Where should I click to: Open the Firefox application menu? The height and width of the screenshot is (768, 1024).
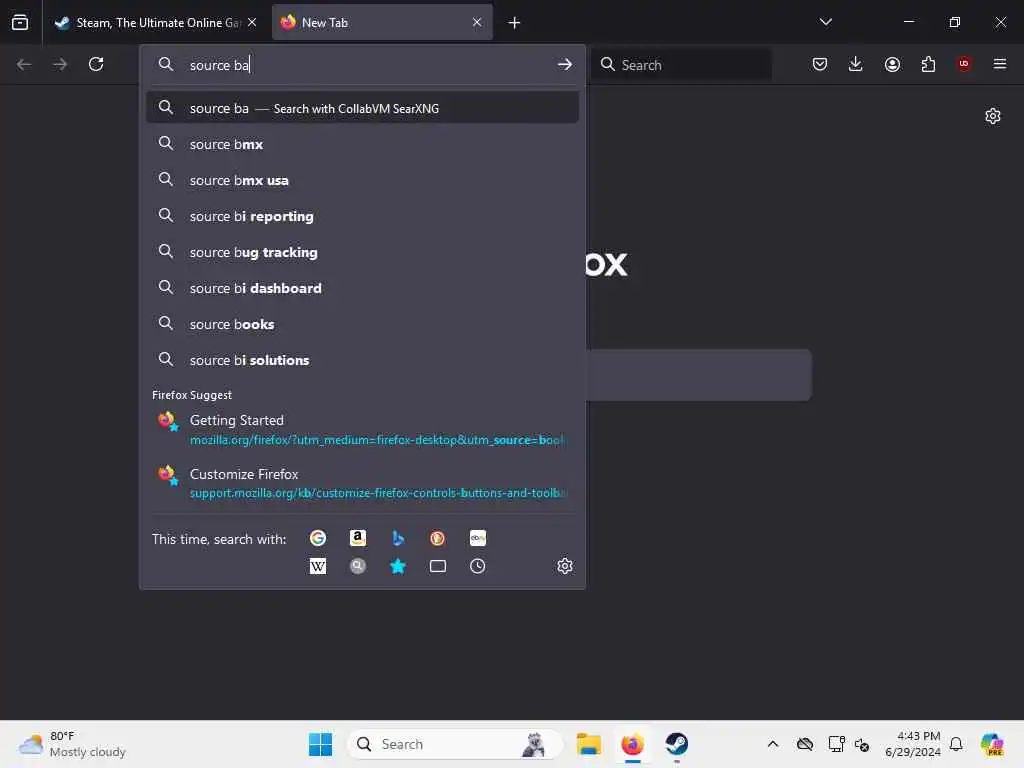pyautogui.click(x=1000, y=64)
